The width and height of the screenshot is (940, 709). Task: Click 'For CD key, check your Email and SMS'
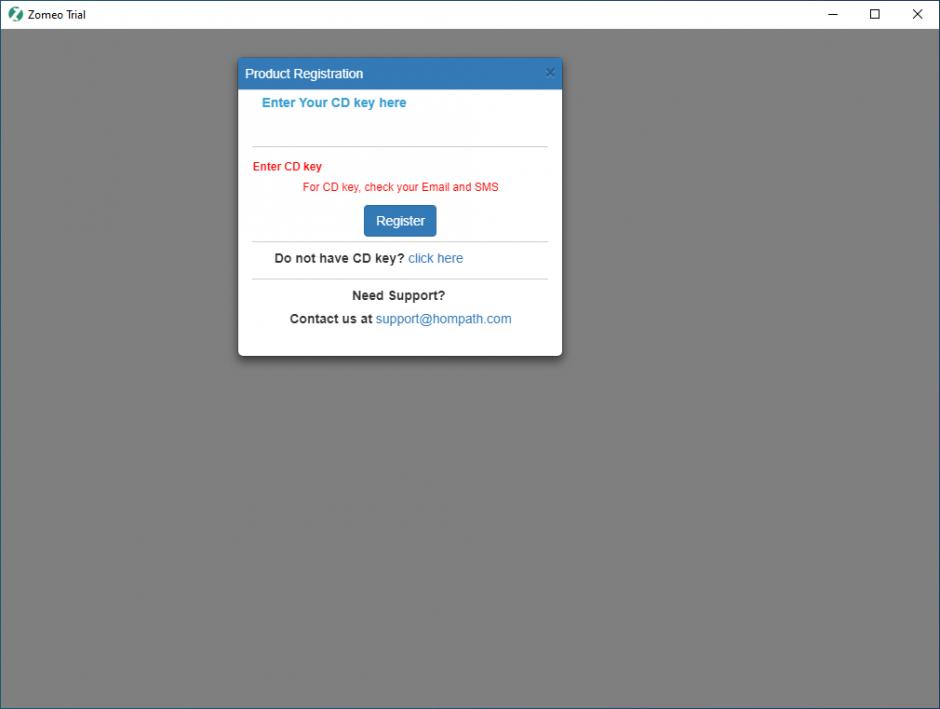click(400, 187)
